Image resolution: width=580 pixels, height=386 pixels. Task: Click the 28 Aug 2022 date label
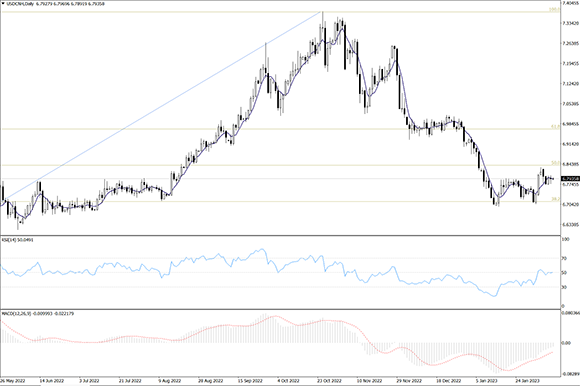(x=210, y=380)
